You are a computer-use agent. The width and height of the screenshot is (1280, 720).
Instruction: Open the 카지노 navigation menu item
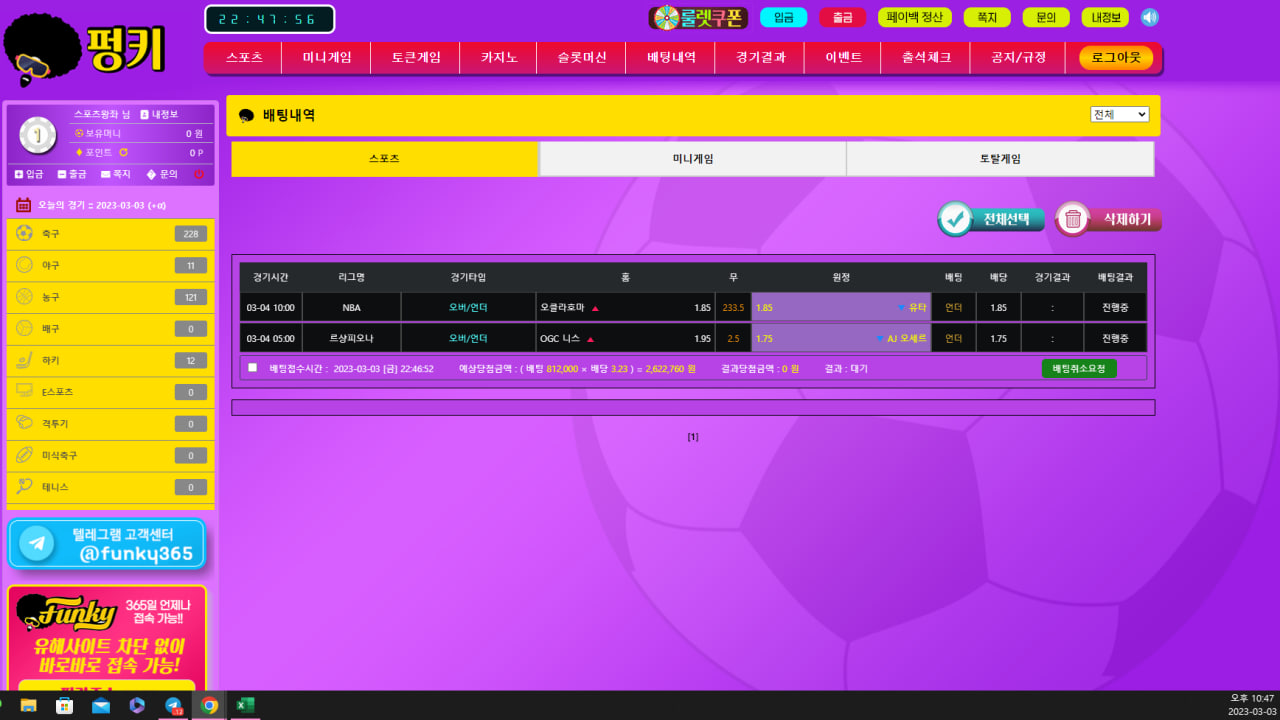(x=499, y=58)
